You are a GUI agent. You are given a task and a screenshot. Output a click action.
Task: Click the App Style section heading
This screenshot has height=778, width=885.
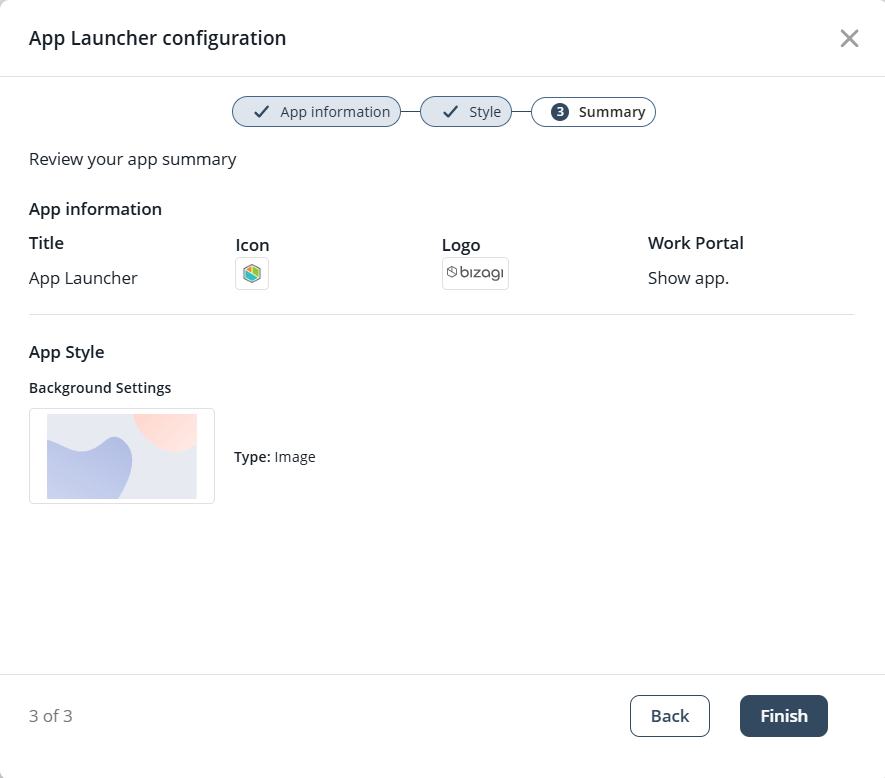pyautogui.click(x=67, y=352)
